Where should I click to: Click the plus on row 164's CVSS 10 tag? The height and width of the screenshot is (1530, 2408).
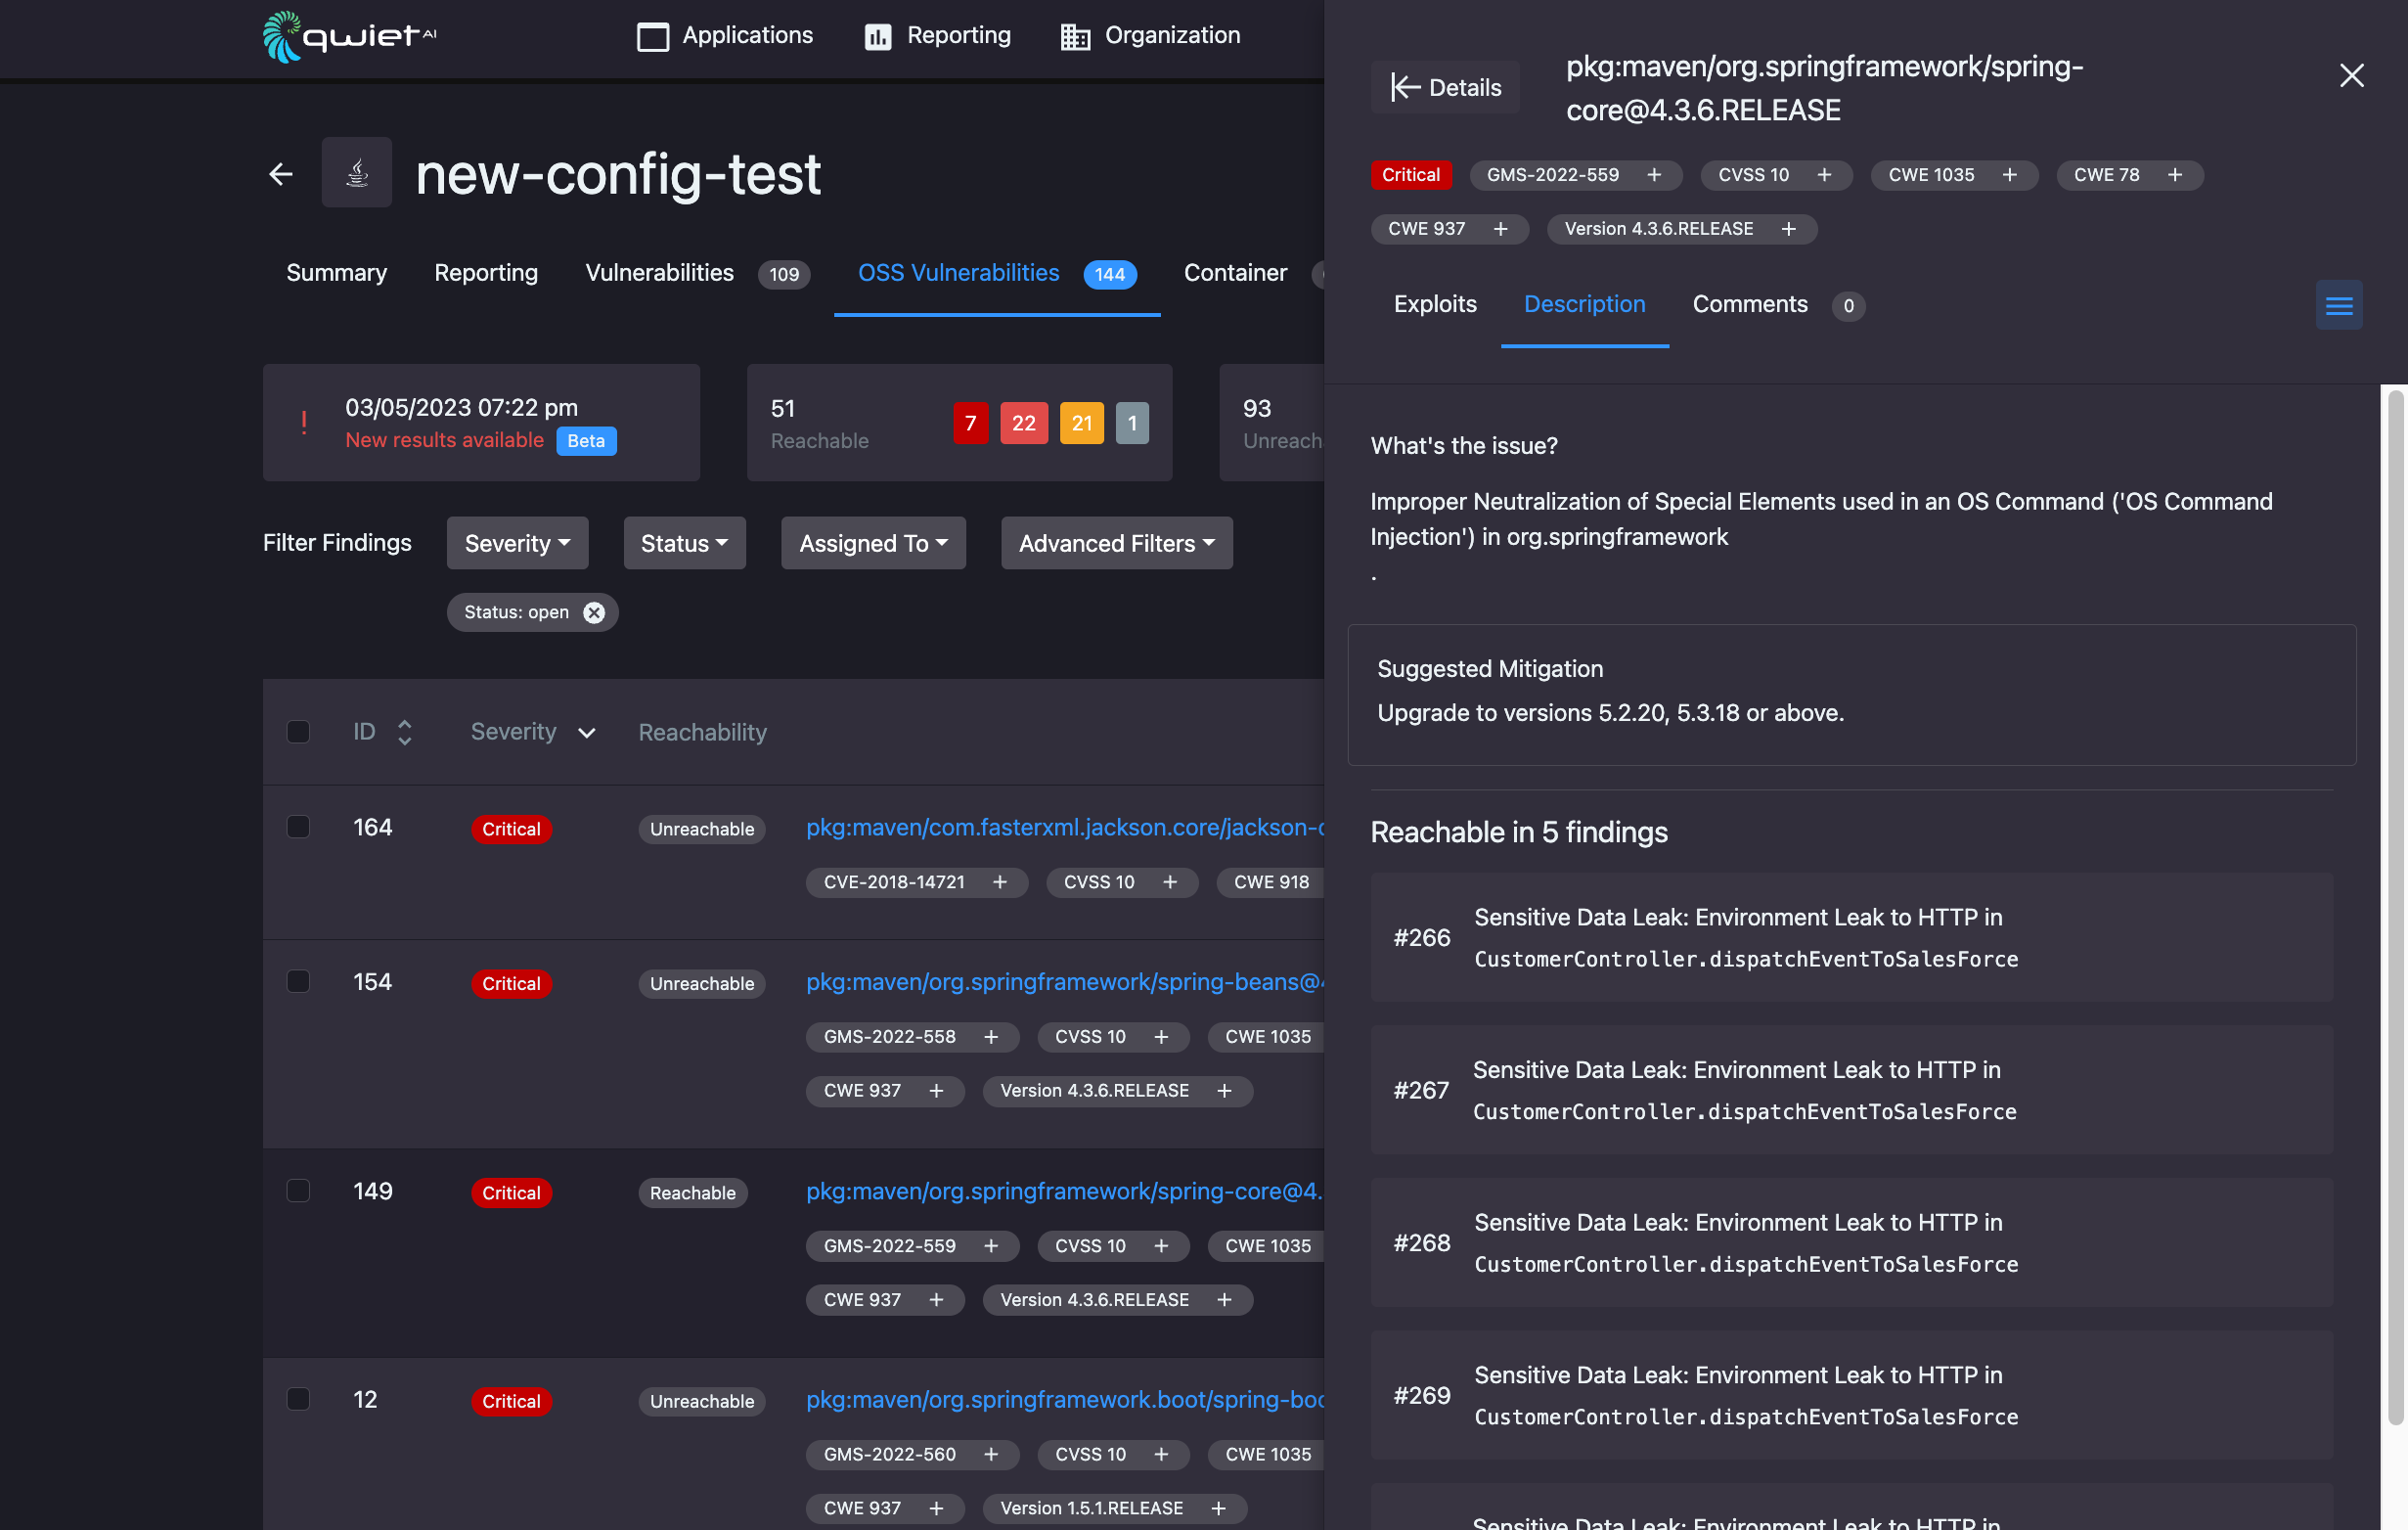[1169, 882]
